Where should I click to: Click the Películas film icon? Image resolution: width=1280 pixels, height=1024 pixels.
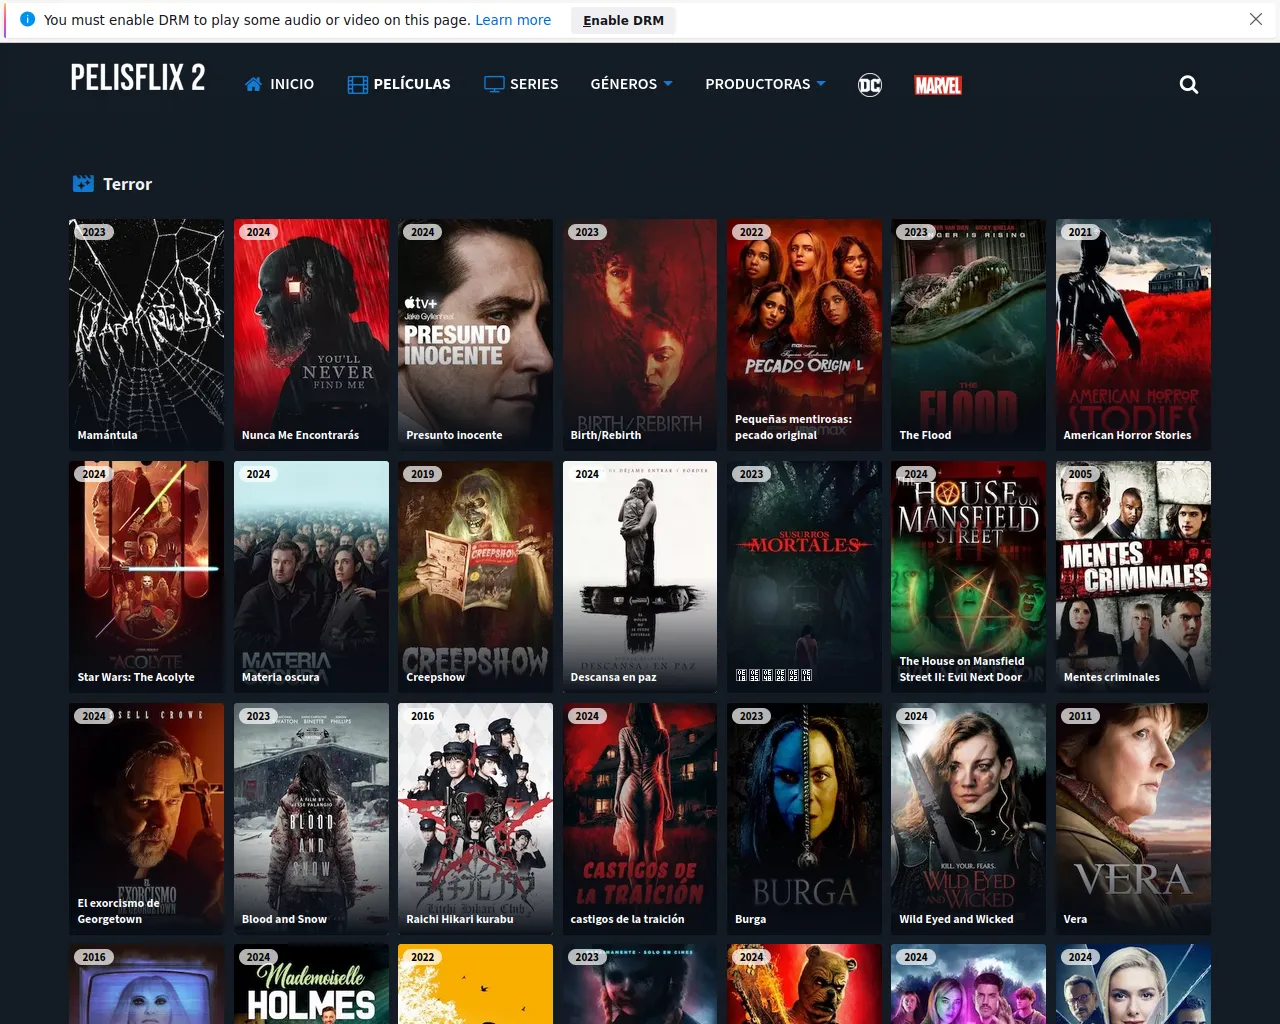358,84
